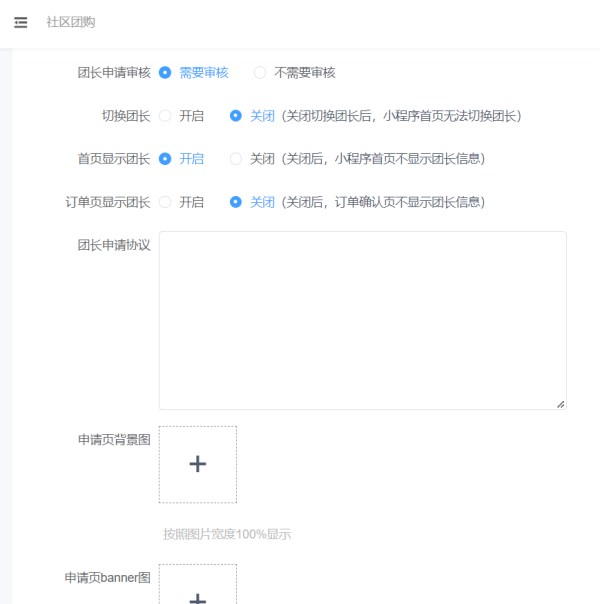Open the 社区团购 breadcrumb title

[x=71, y=22]
